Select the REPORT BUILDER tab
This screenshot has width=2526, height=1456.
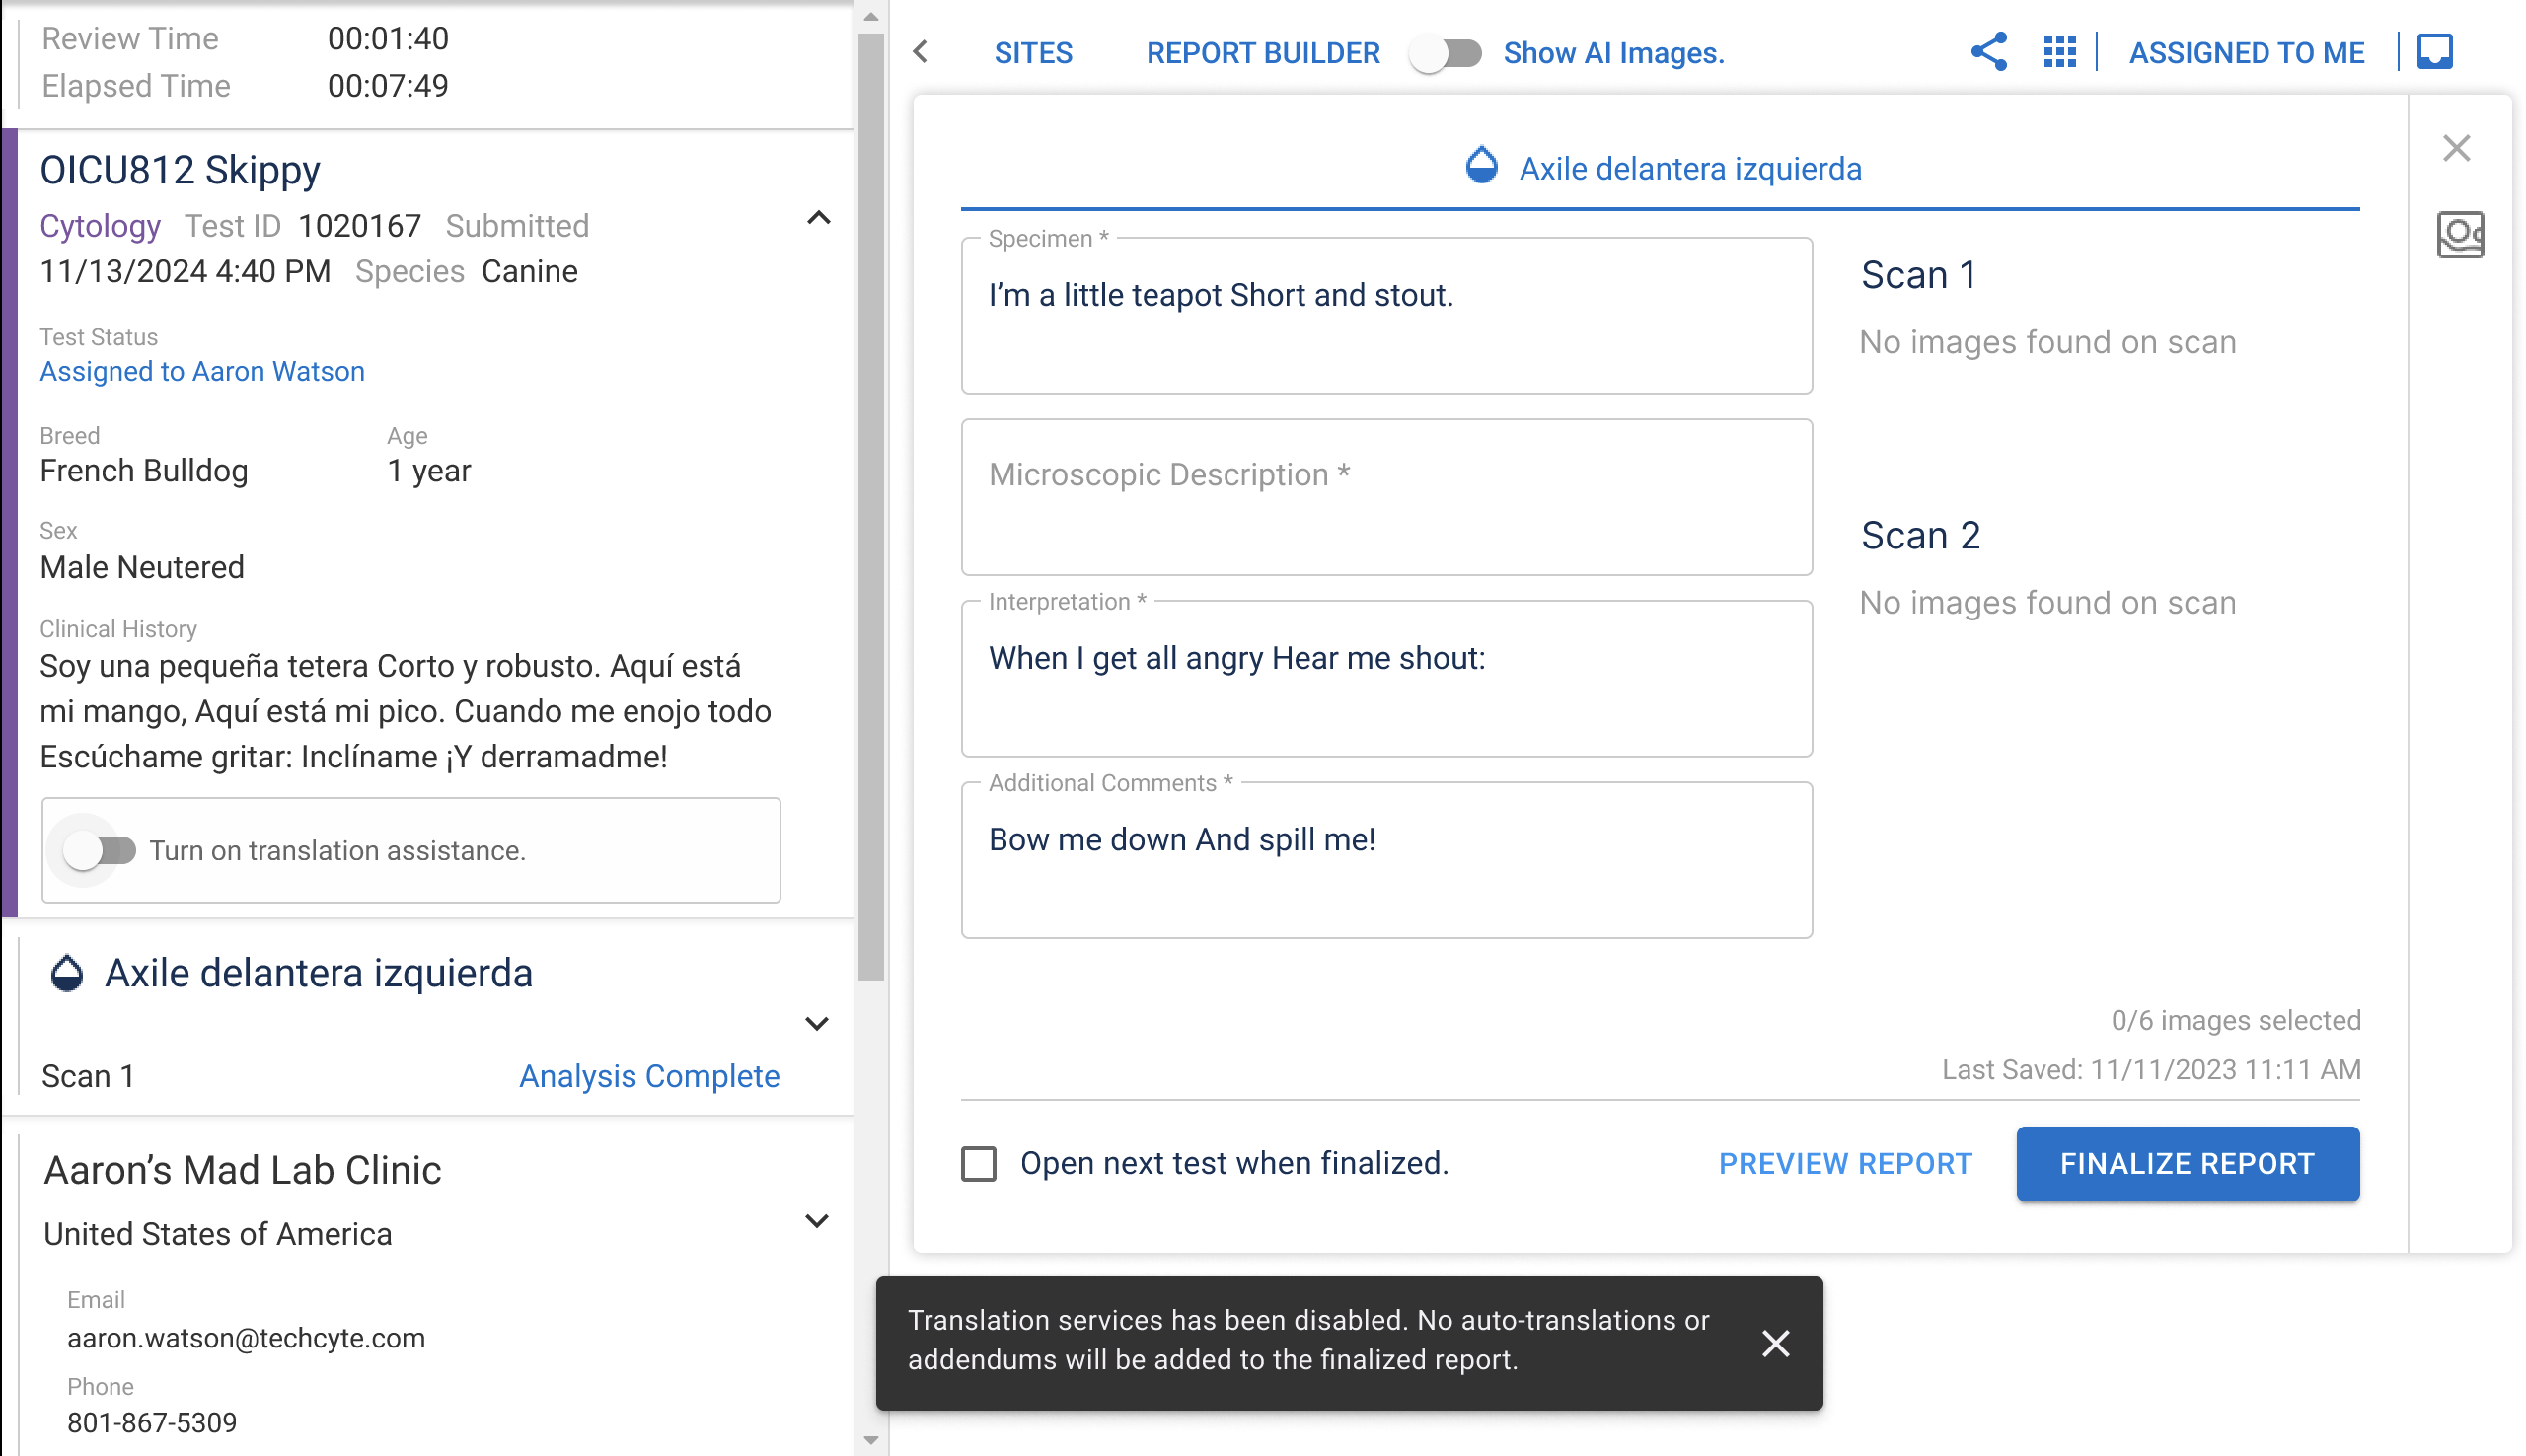[x=1263, y=52]
